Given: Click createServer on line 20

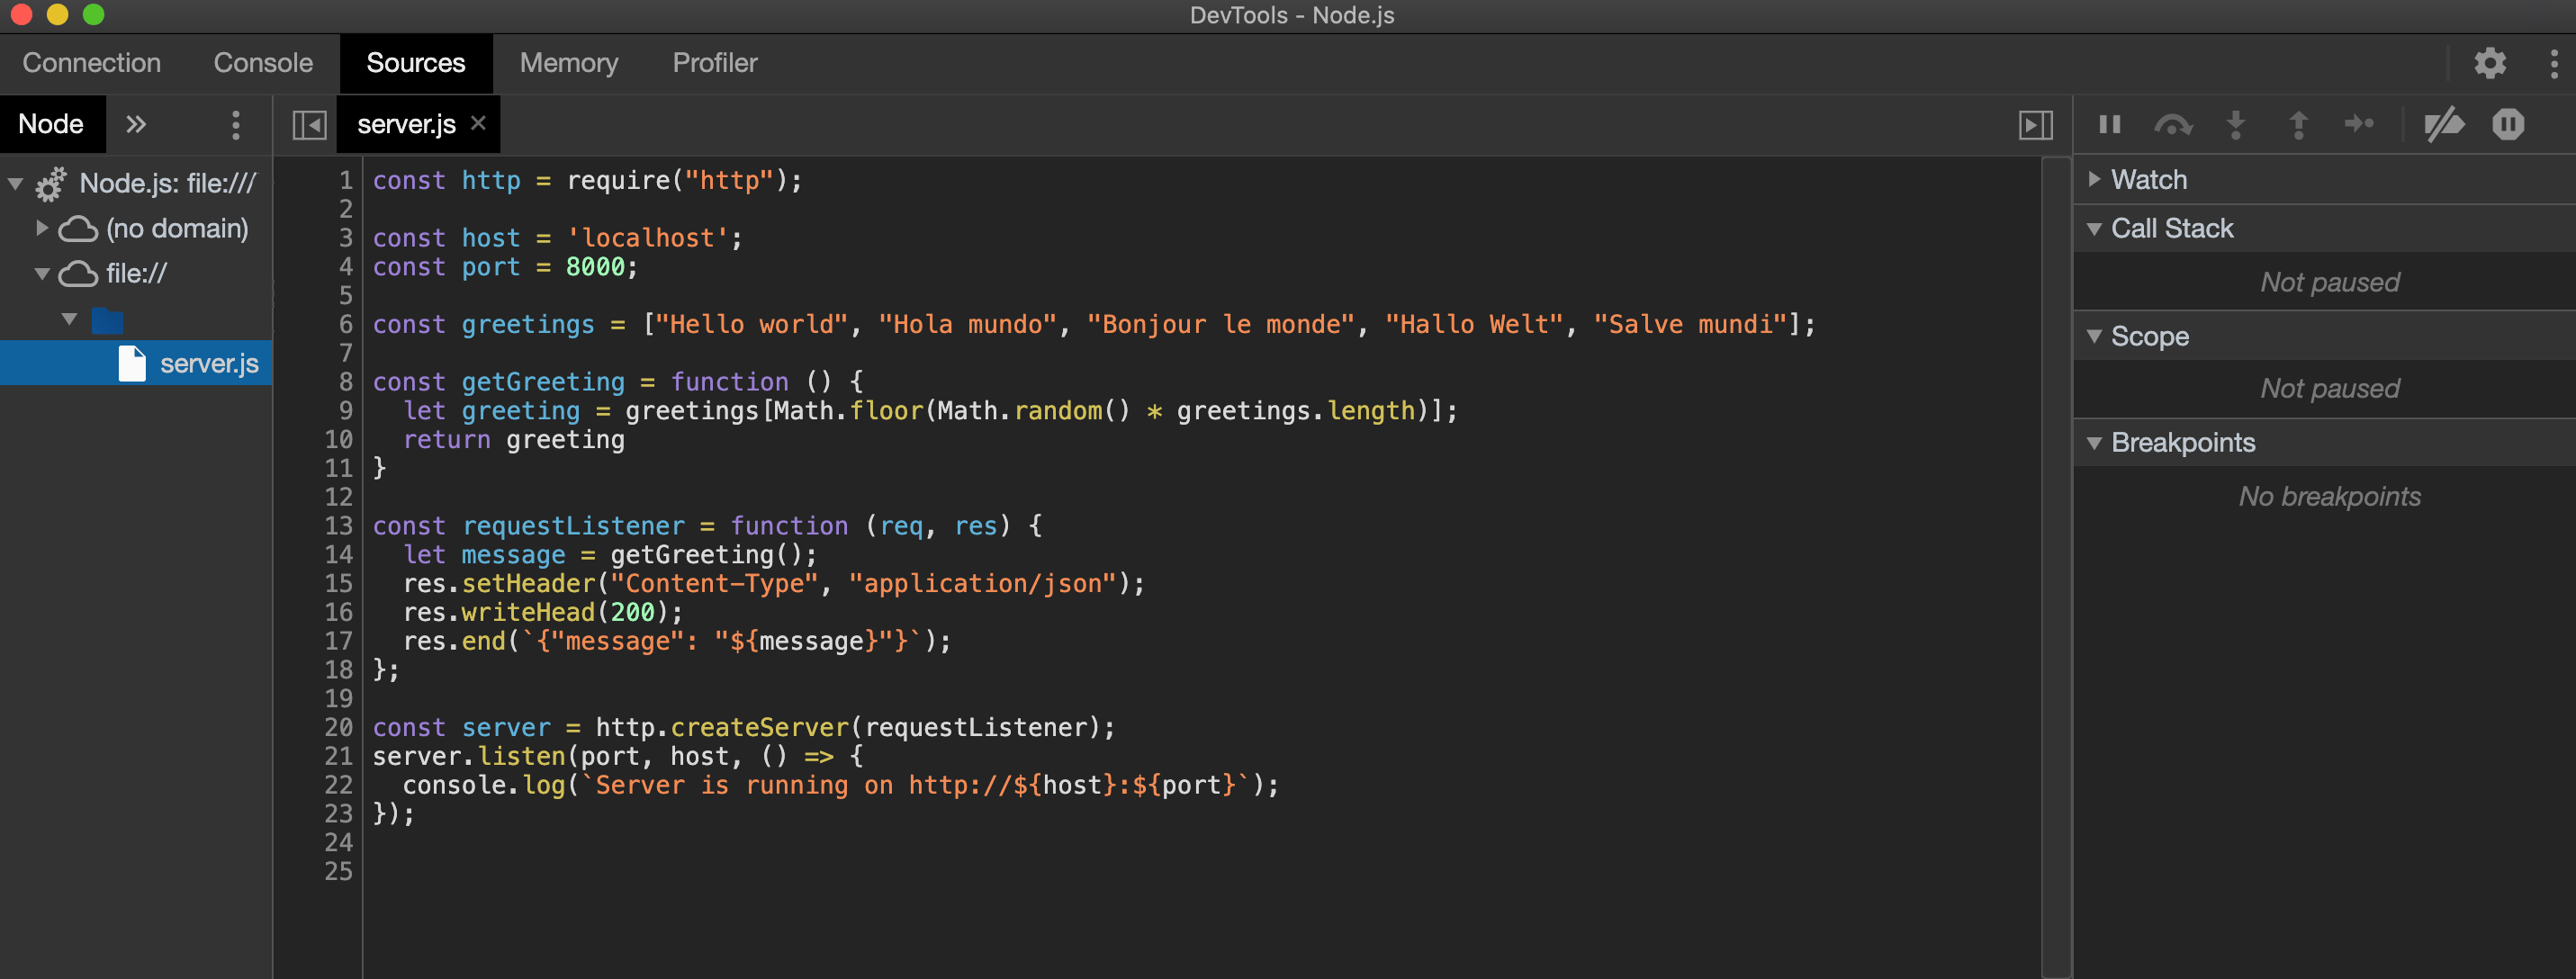Looking at the screenshot, I should tap(759, 728).
